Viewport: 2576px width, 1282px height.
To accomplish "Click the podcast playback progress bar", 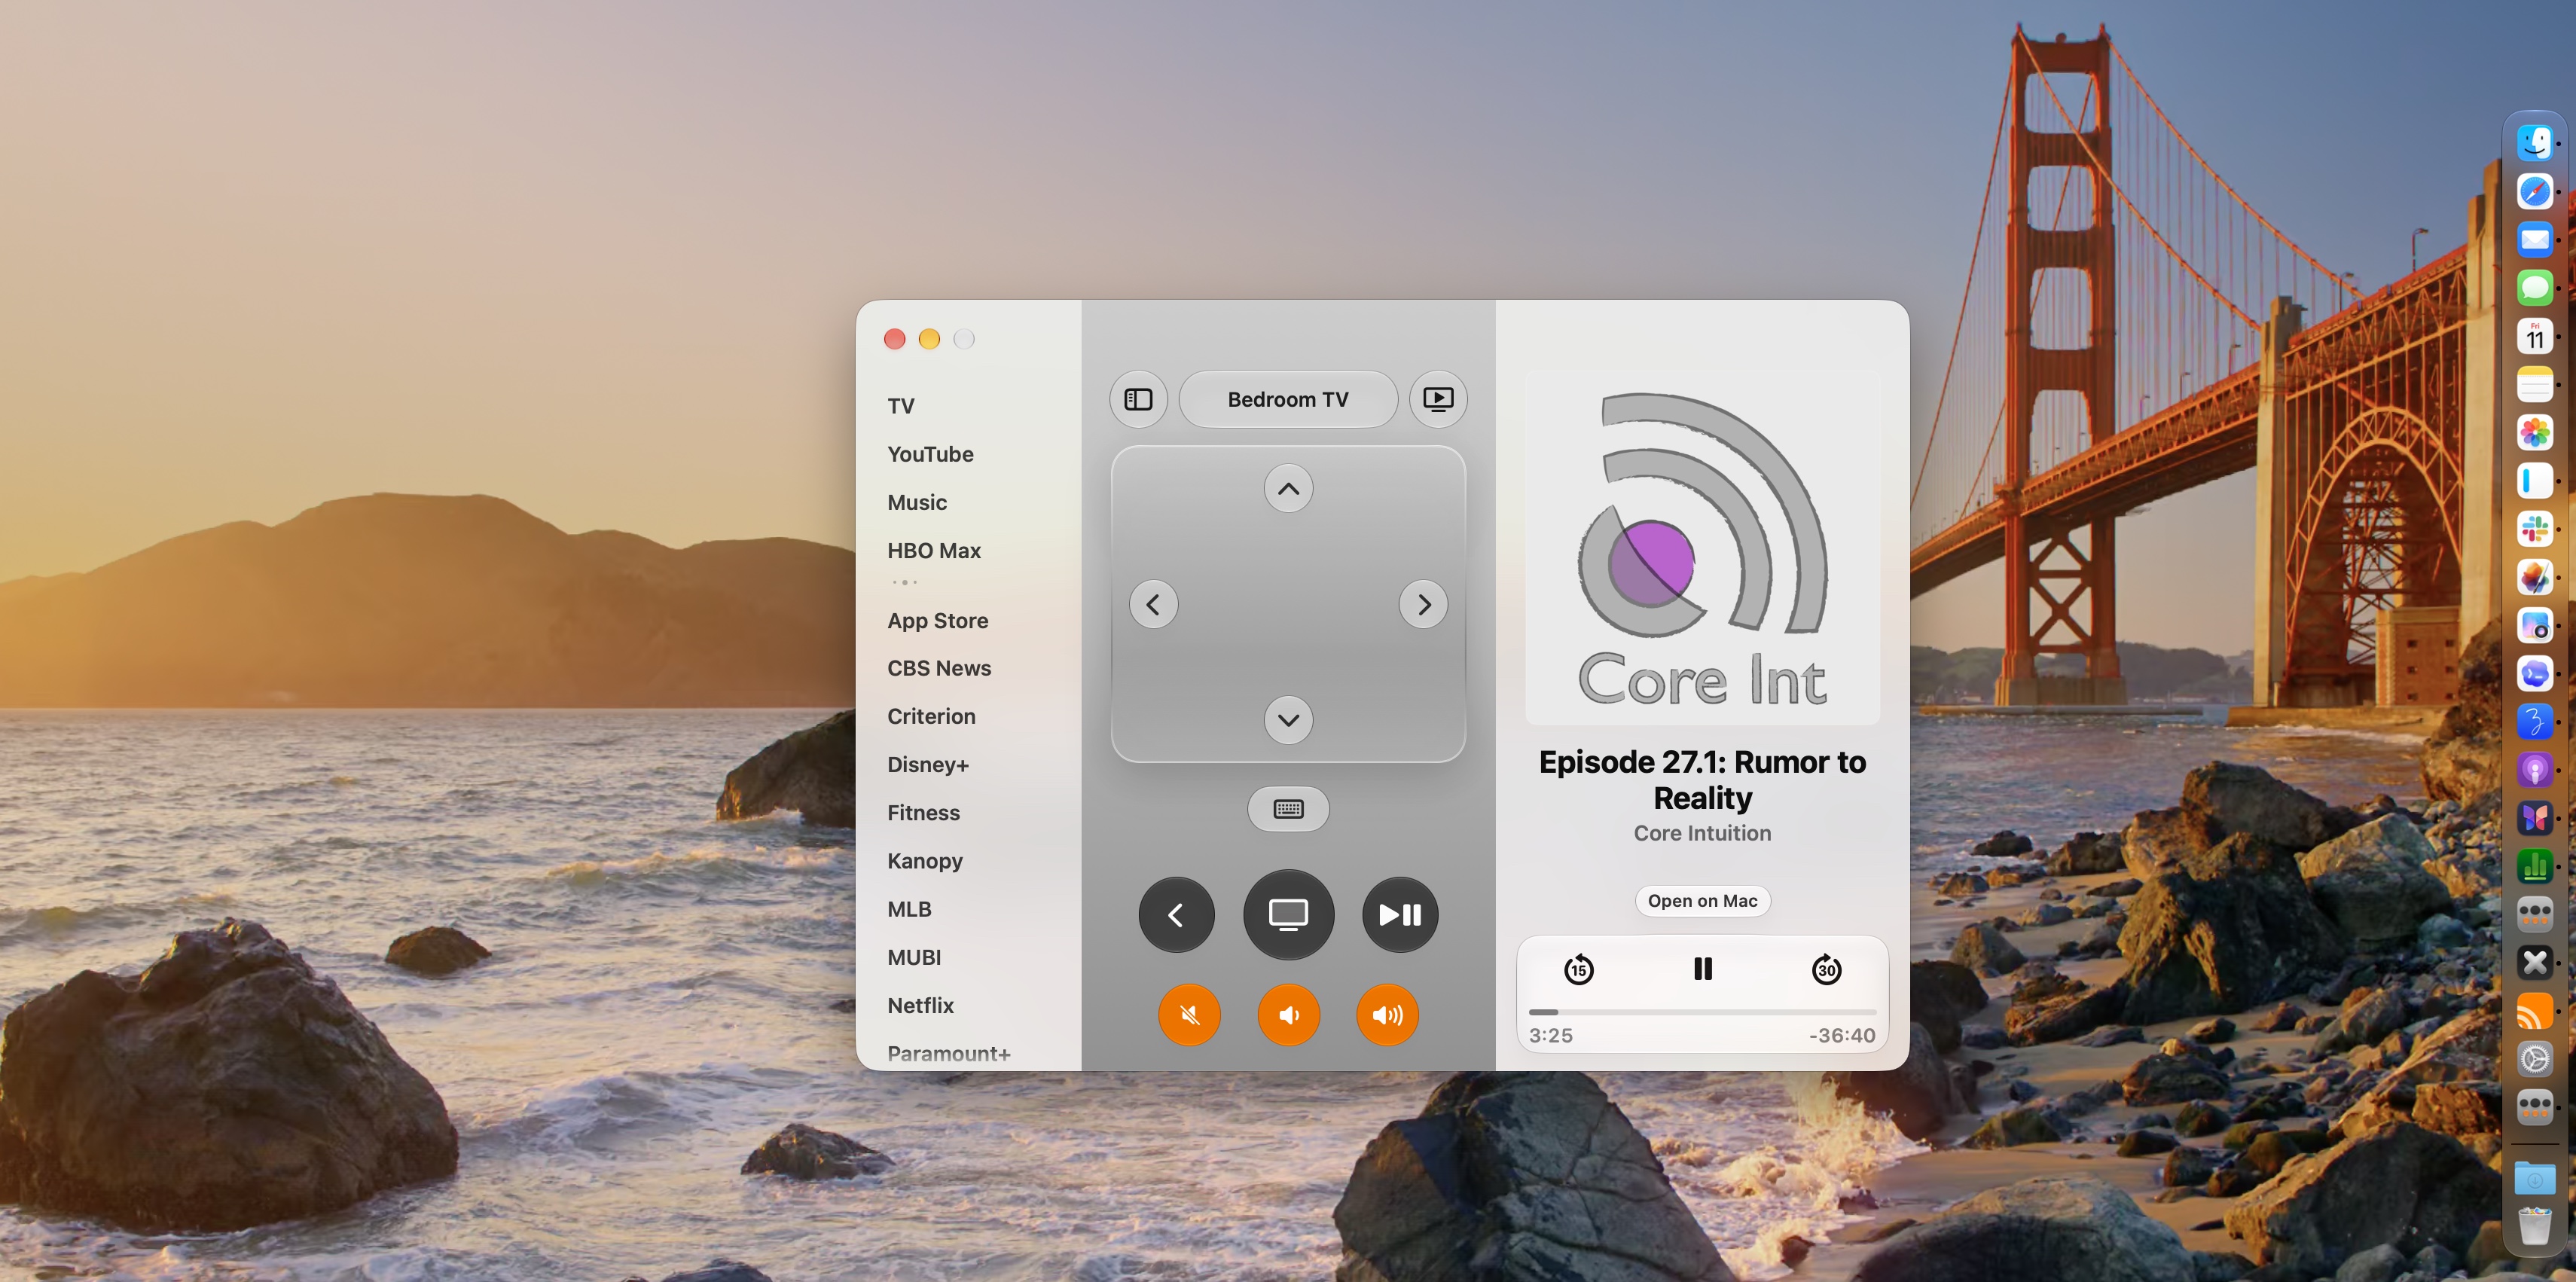I will (x=1702, y=1012).
